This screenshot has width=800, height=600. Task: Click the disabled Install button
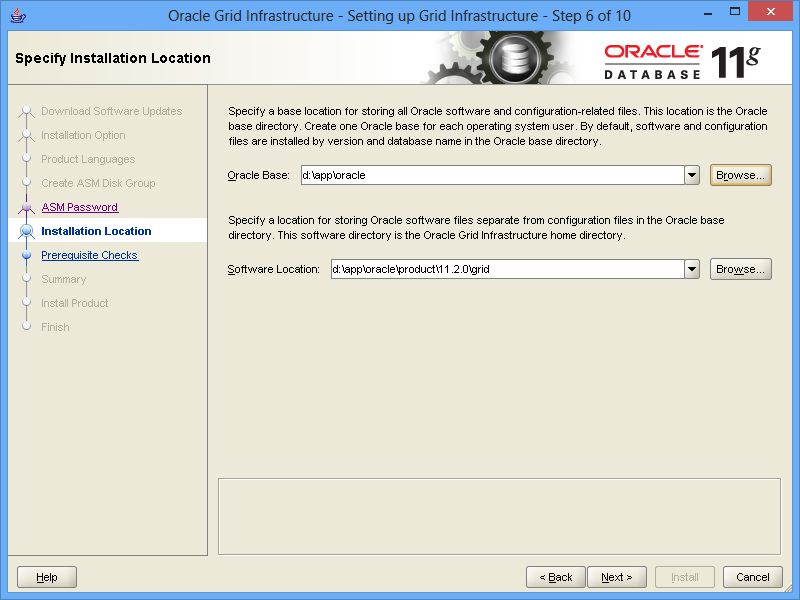pyautogui.click(x=685, y=577)
